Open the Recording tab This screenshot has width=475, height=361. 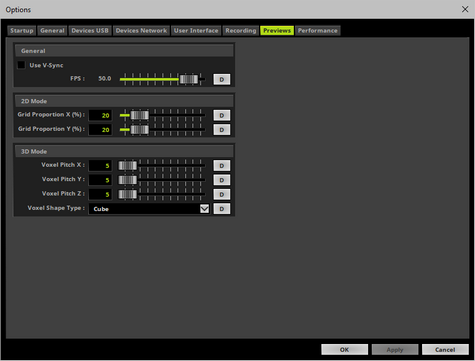(x=241, y=30)
